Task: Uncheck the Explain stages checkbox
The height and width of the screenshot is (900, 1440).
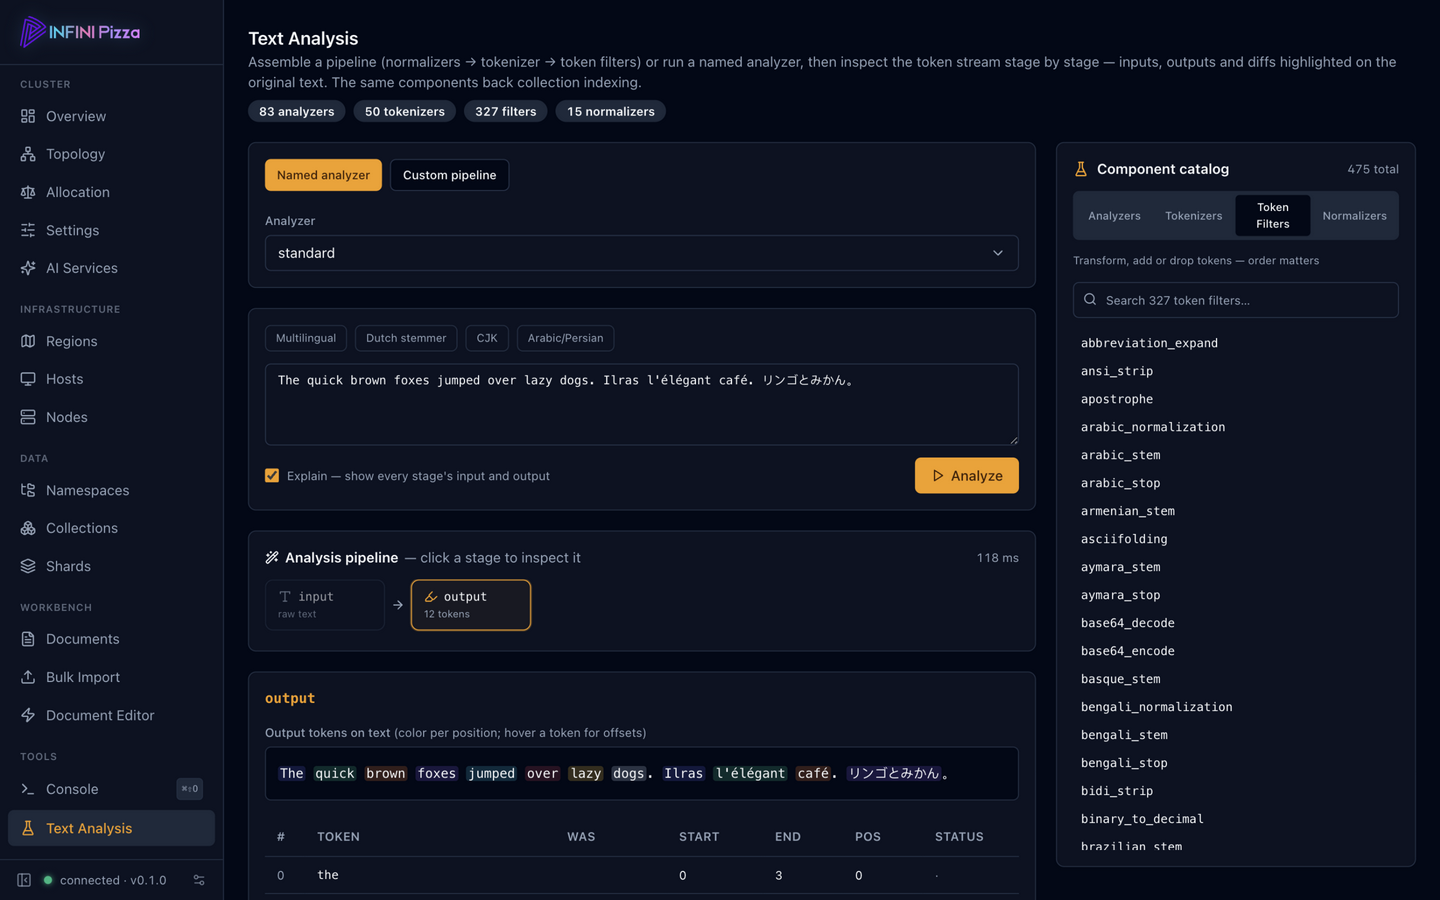Action: tap(272, 475)
